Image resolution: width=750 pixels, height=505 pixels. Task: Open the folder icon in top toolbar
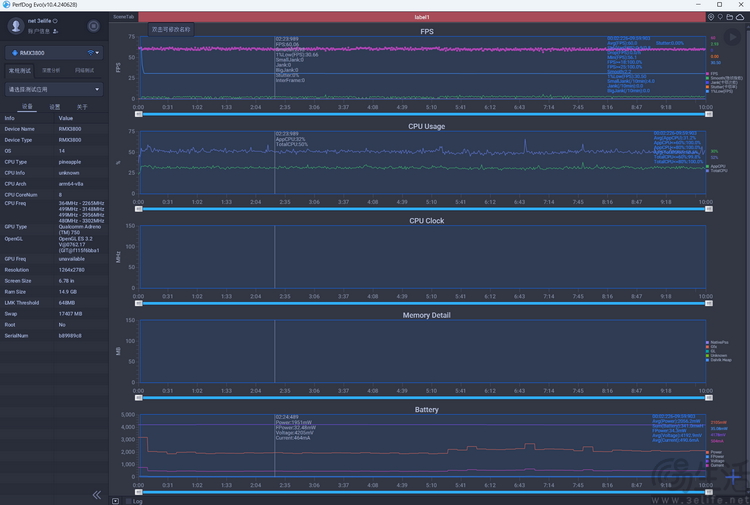pyautogui.click(x=729, y=17)
